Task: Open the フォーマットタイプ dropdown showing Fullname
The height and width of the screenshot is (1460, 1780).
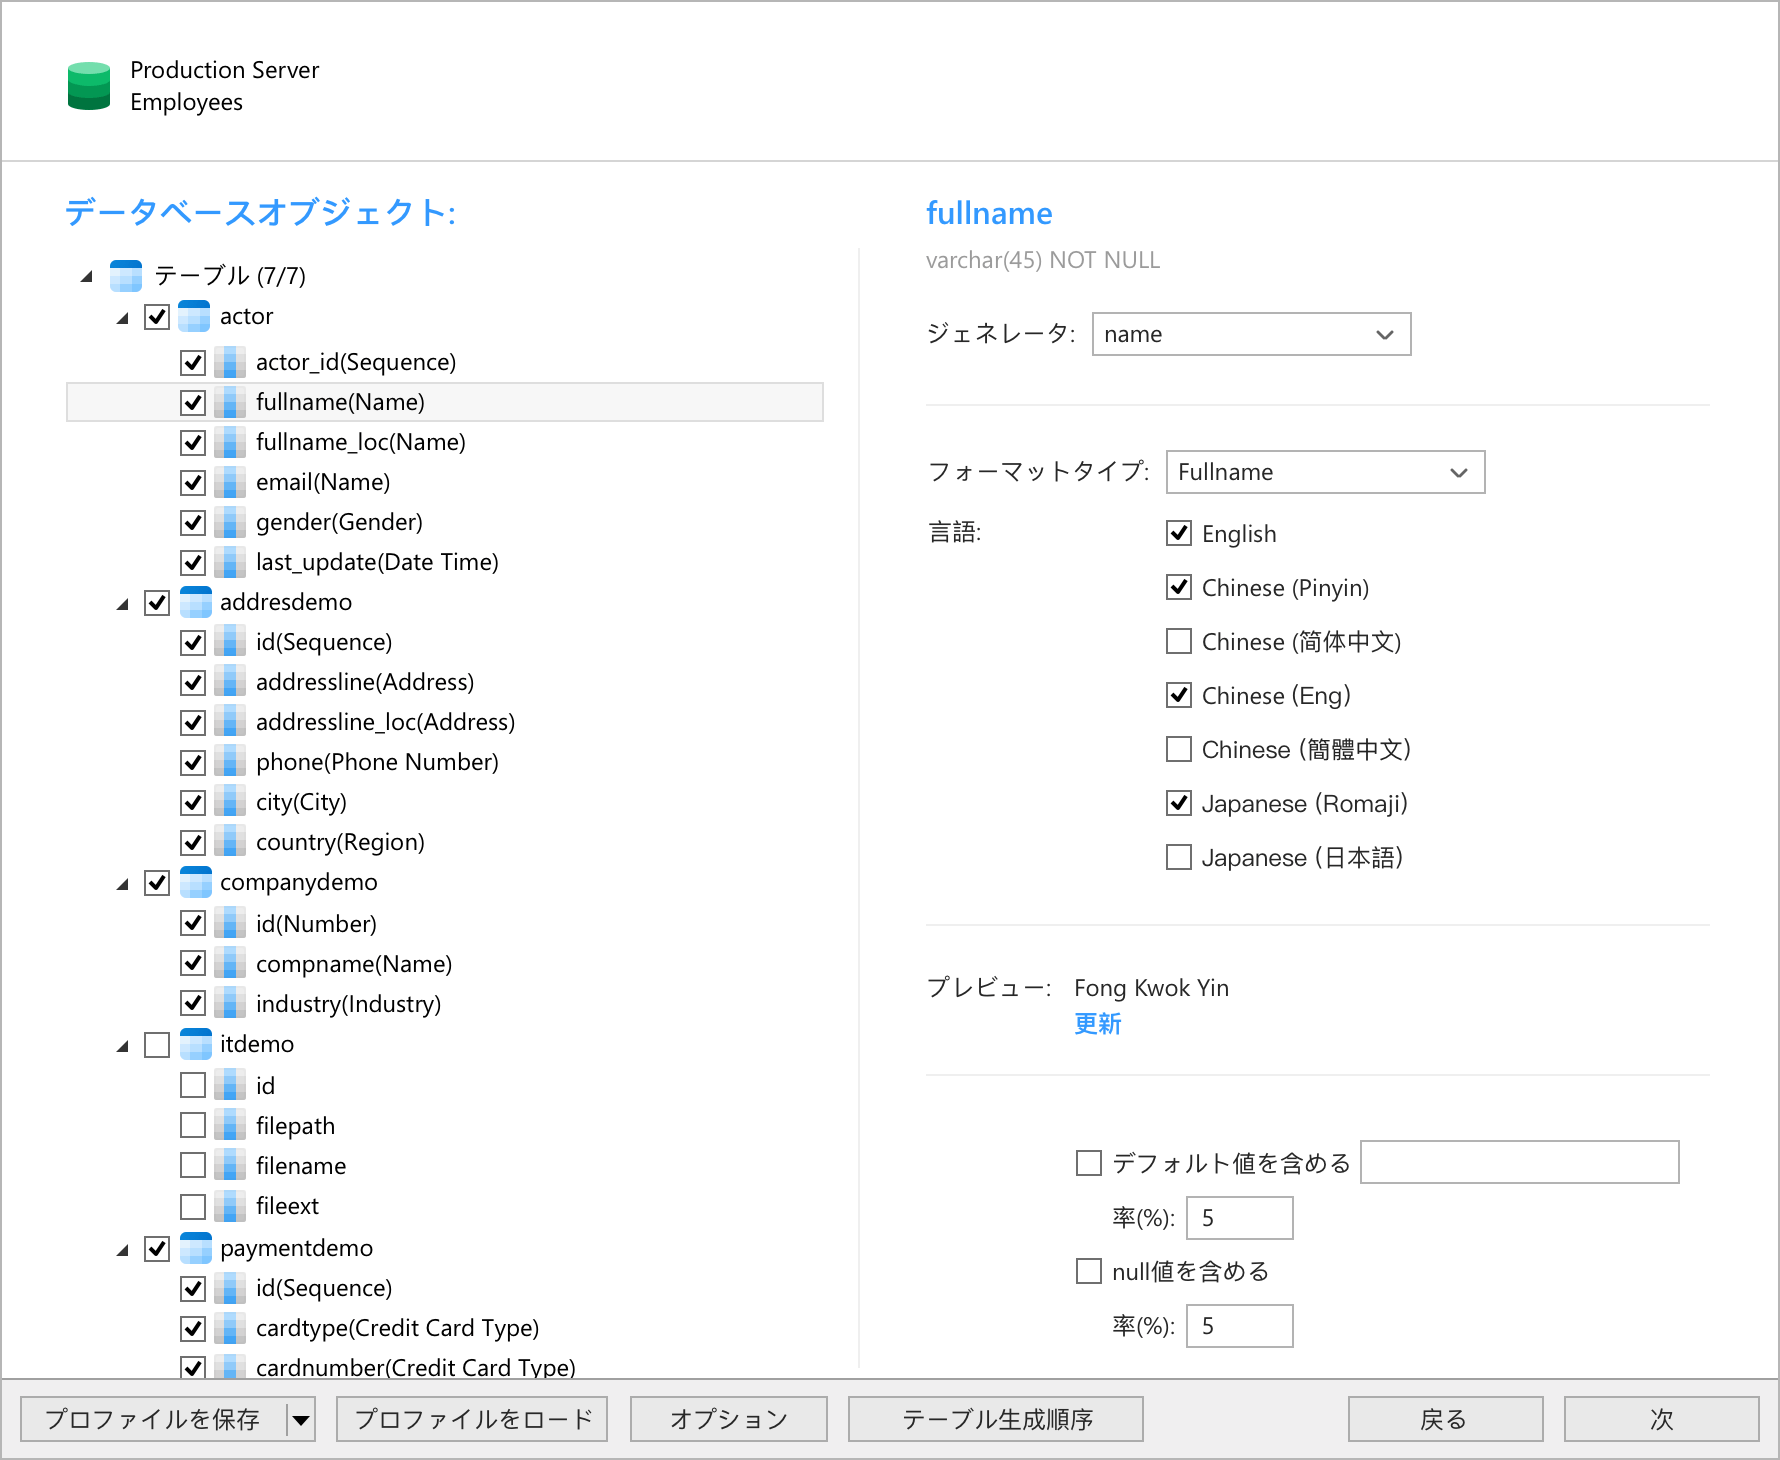Action: 1325,472
